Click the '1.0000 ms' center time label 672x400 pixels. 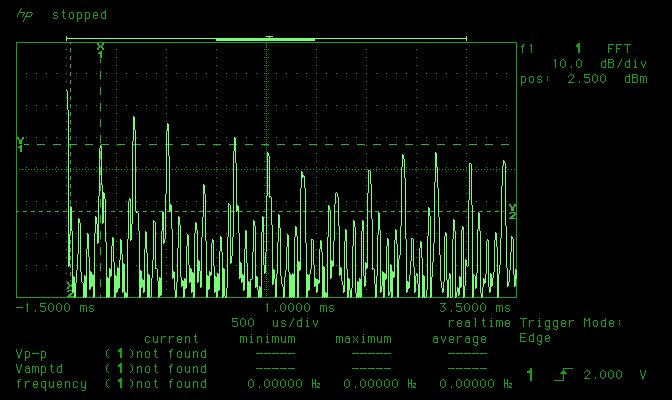pos(299,308)
